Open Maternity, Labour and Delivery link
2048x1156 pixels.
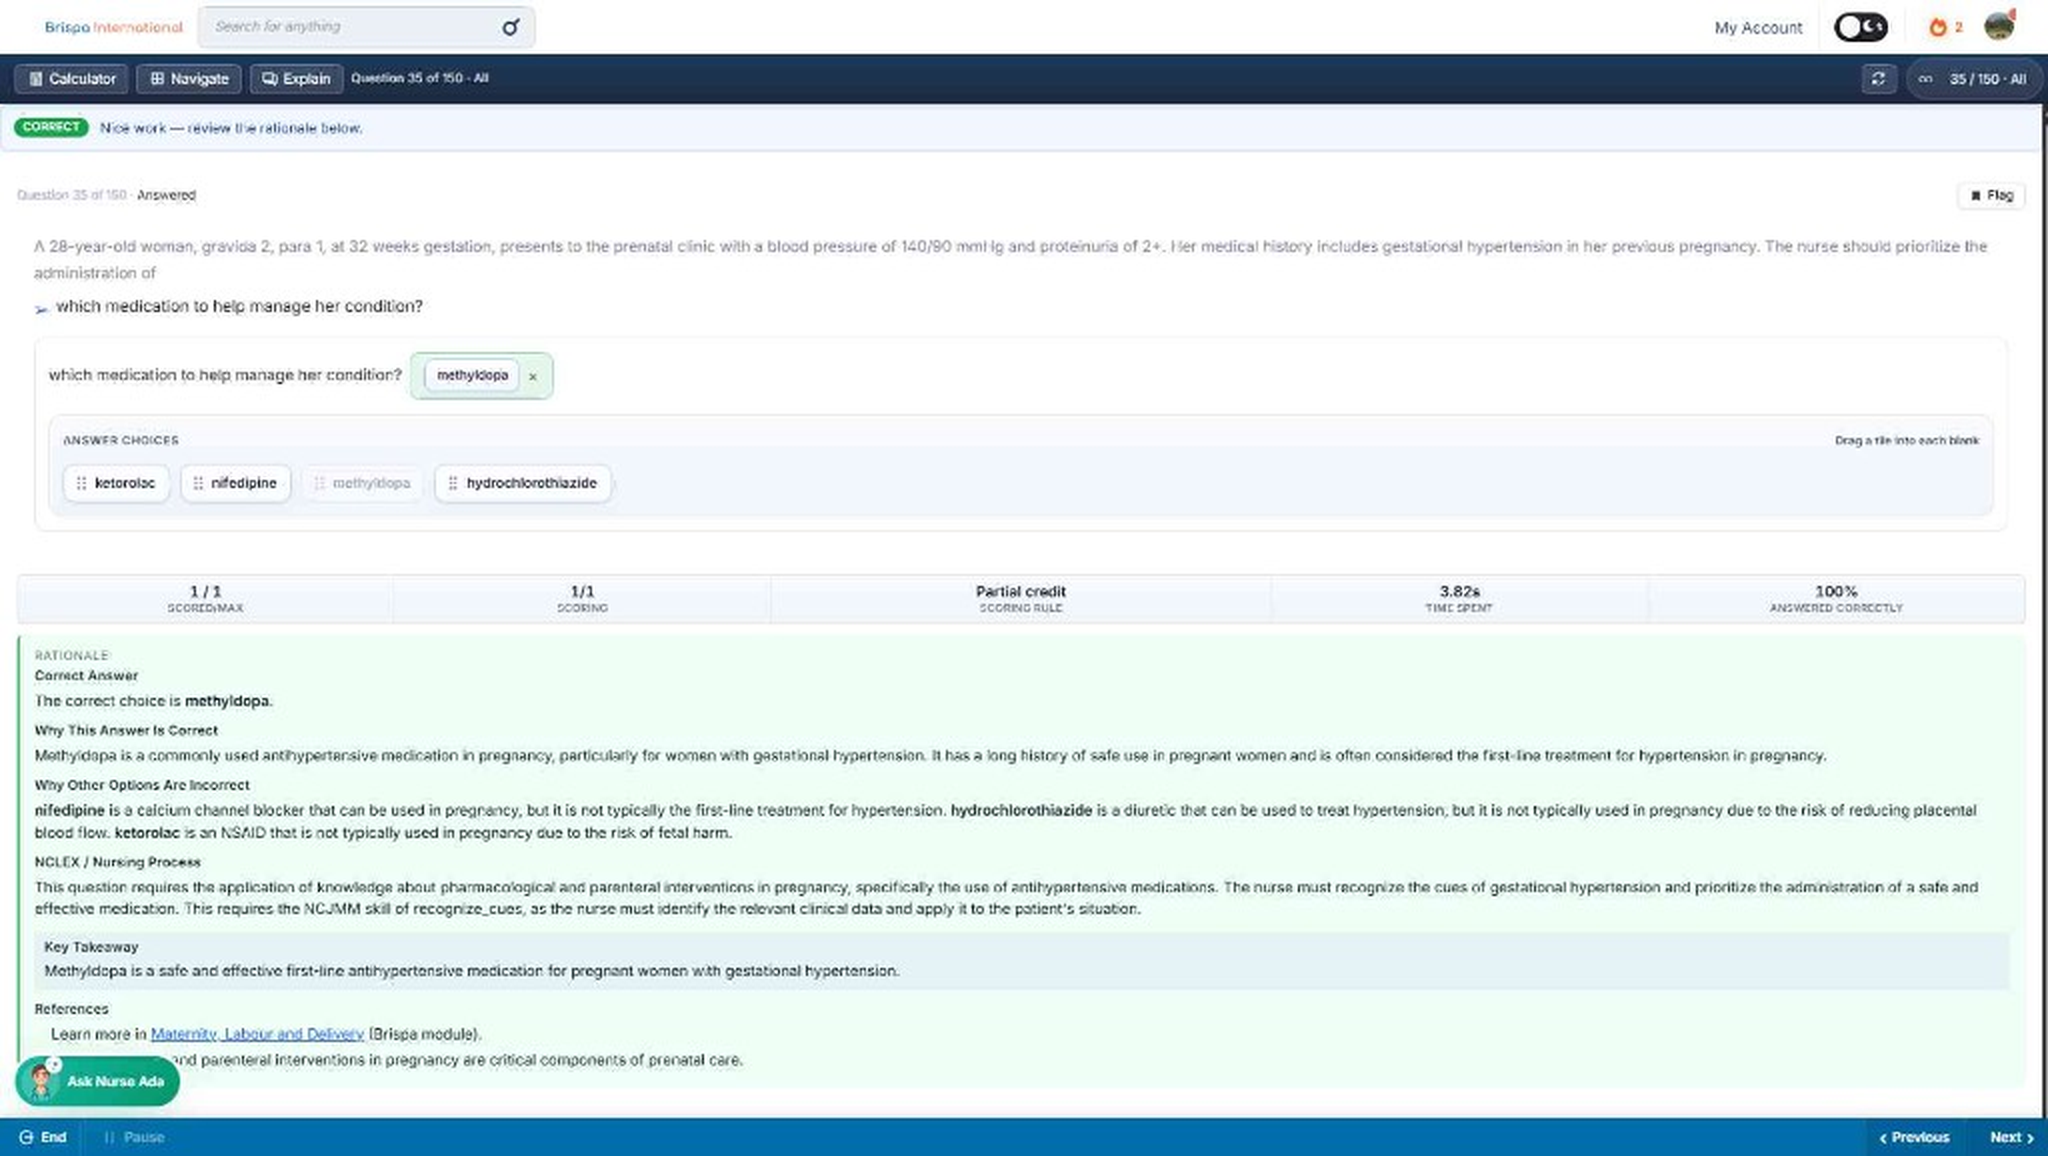point(257,1034)
